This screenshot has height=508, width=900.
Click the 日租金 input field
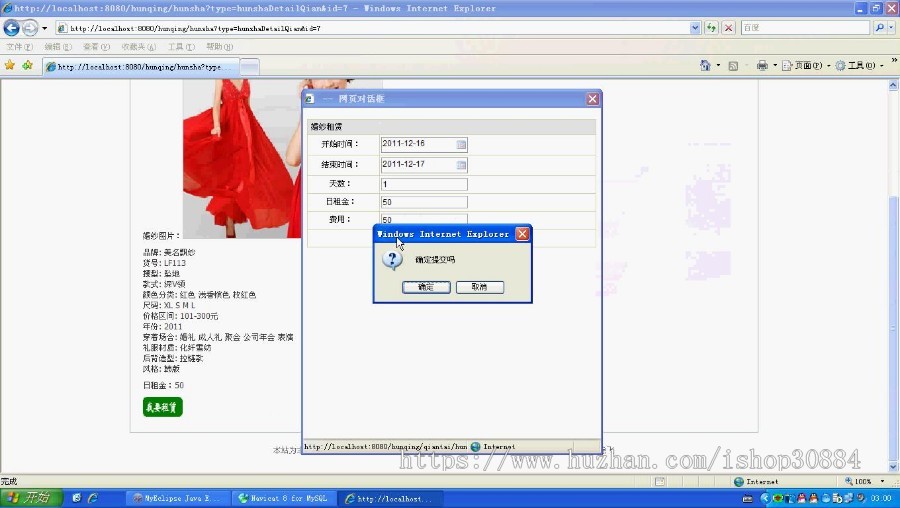point(424,202)
